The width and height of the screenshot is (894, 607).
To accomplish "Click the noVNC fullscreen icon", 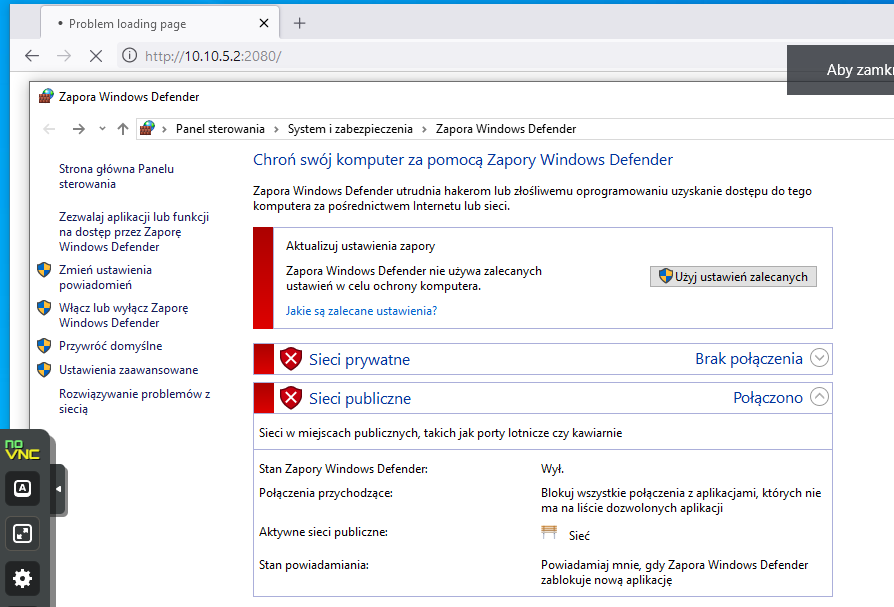I will pos(22,533).
